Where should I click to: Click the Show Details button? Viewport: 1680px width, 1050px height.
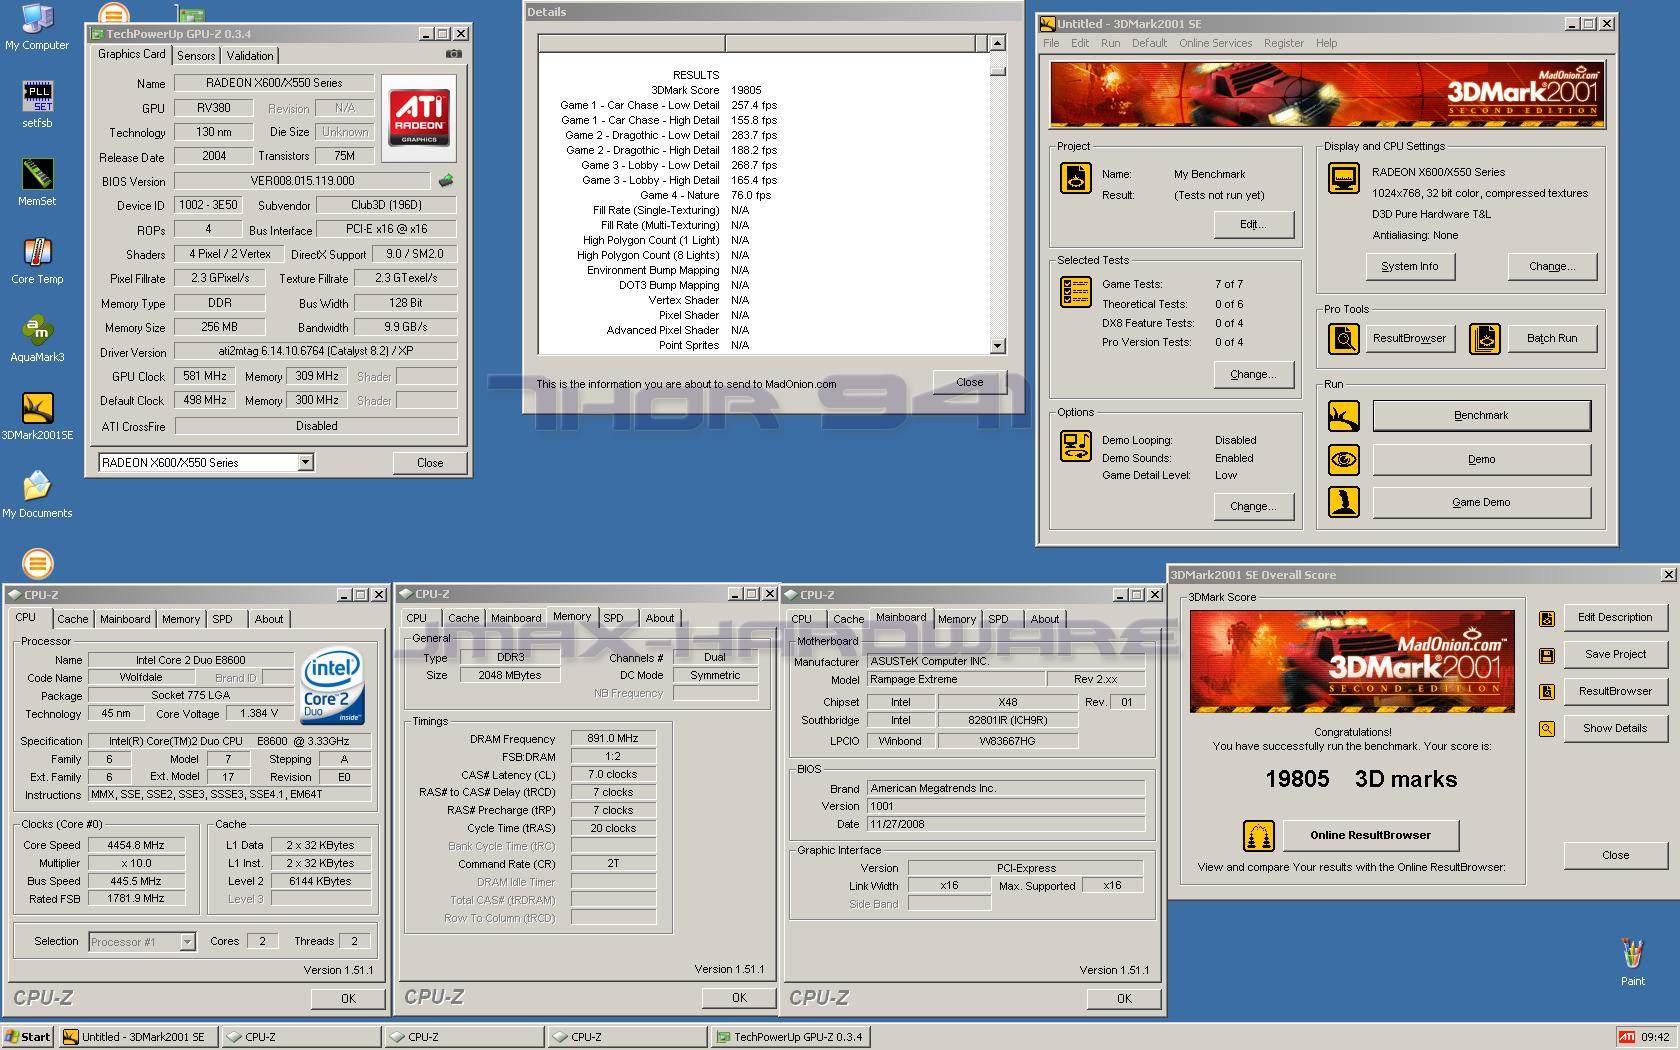(x=1615, y=728)
